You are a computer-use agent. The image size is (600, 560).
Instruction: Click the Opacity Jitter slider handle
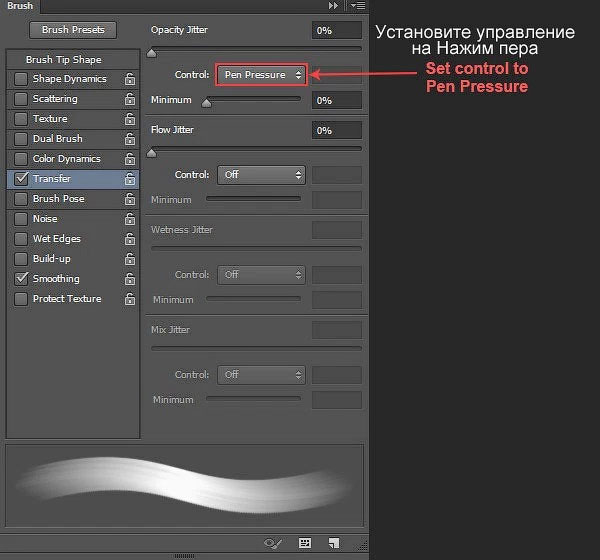coord(152,53)
